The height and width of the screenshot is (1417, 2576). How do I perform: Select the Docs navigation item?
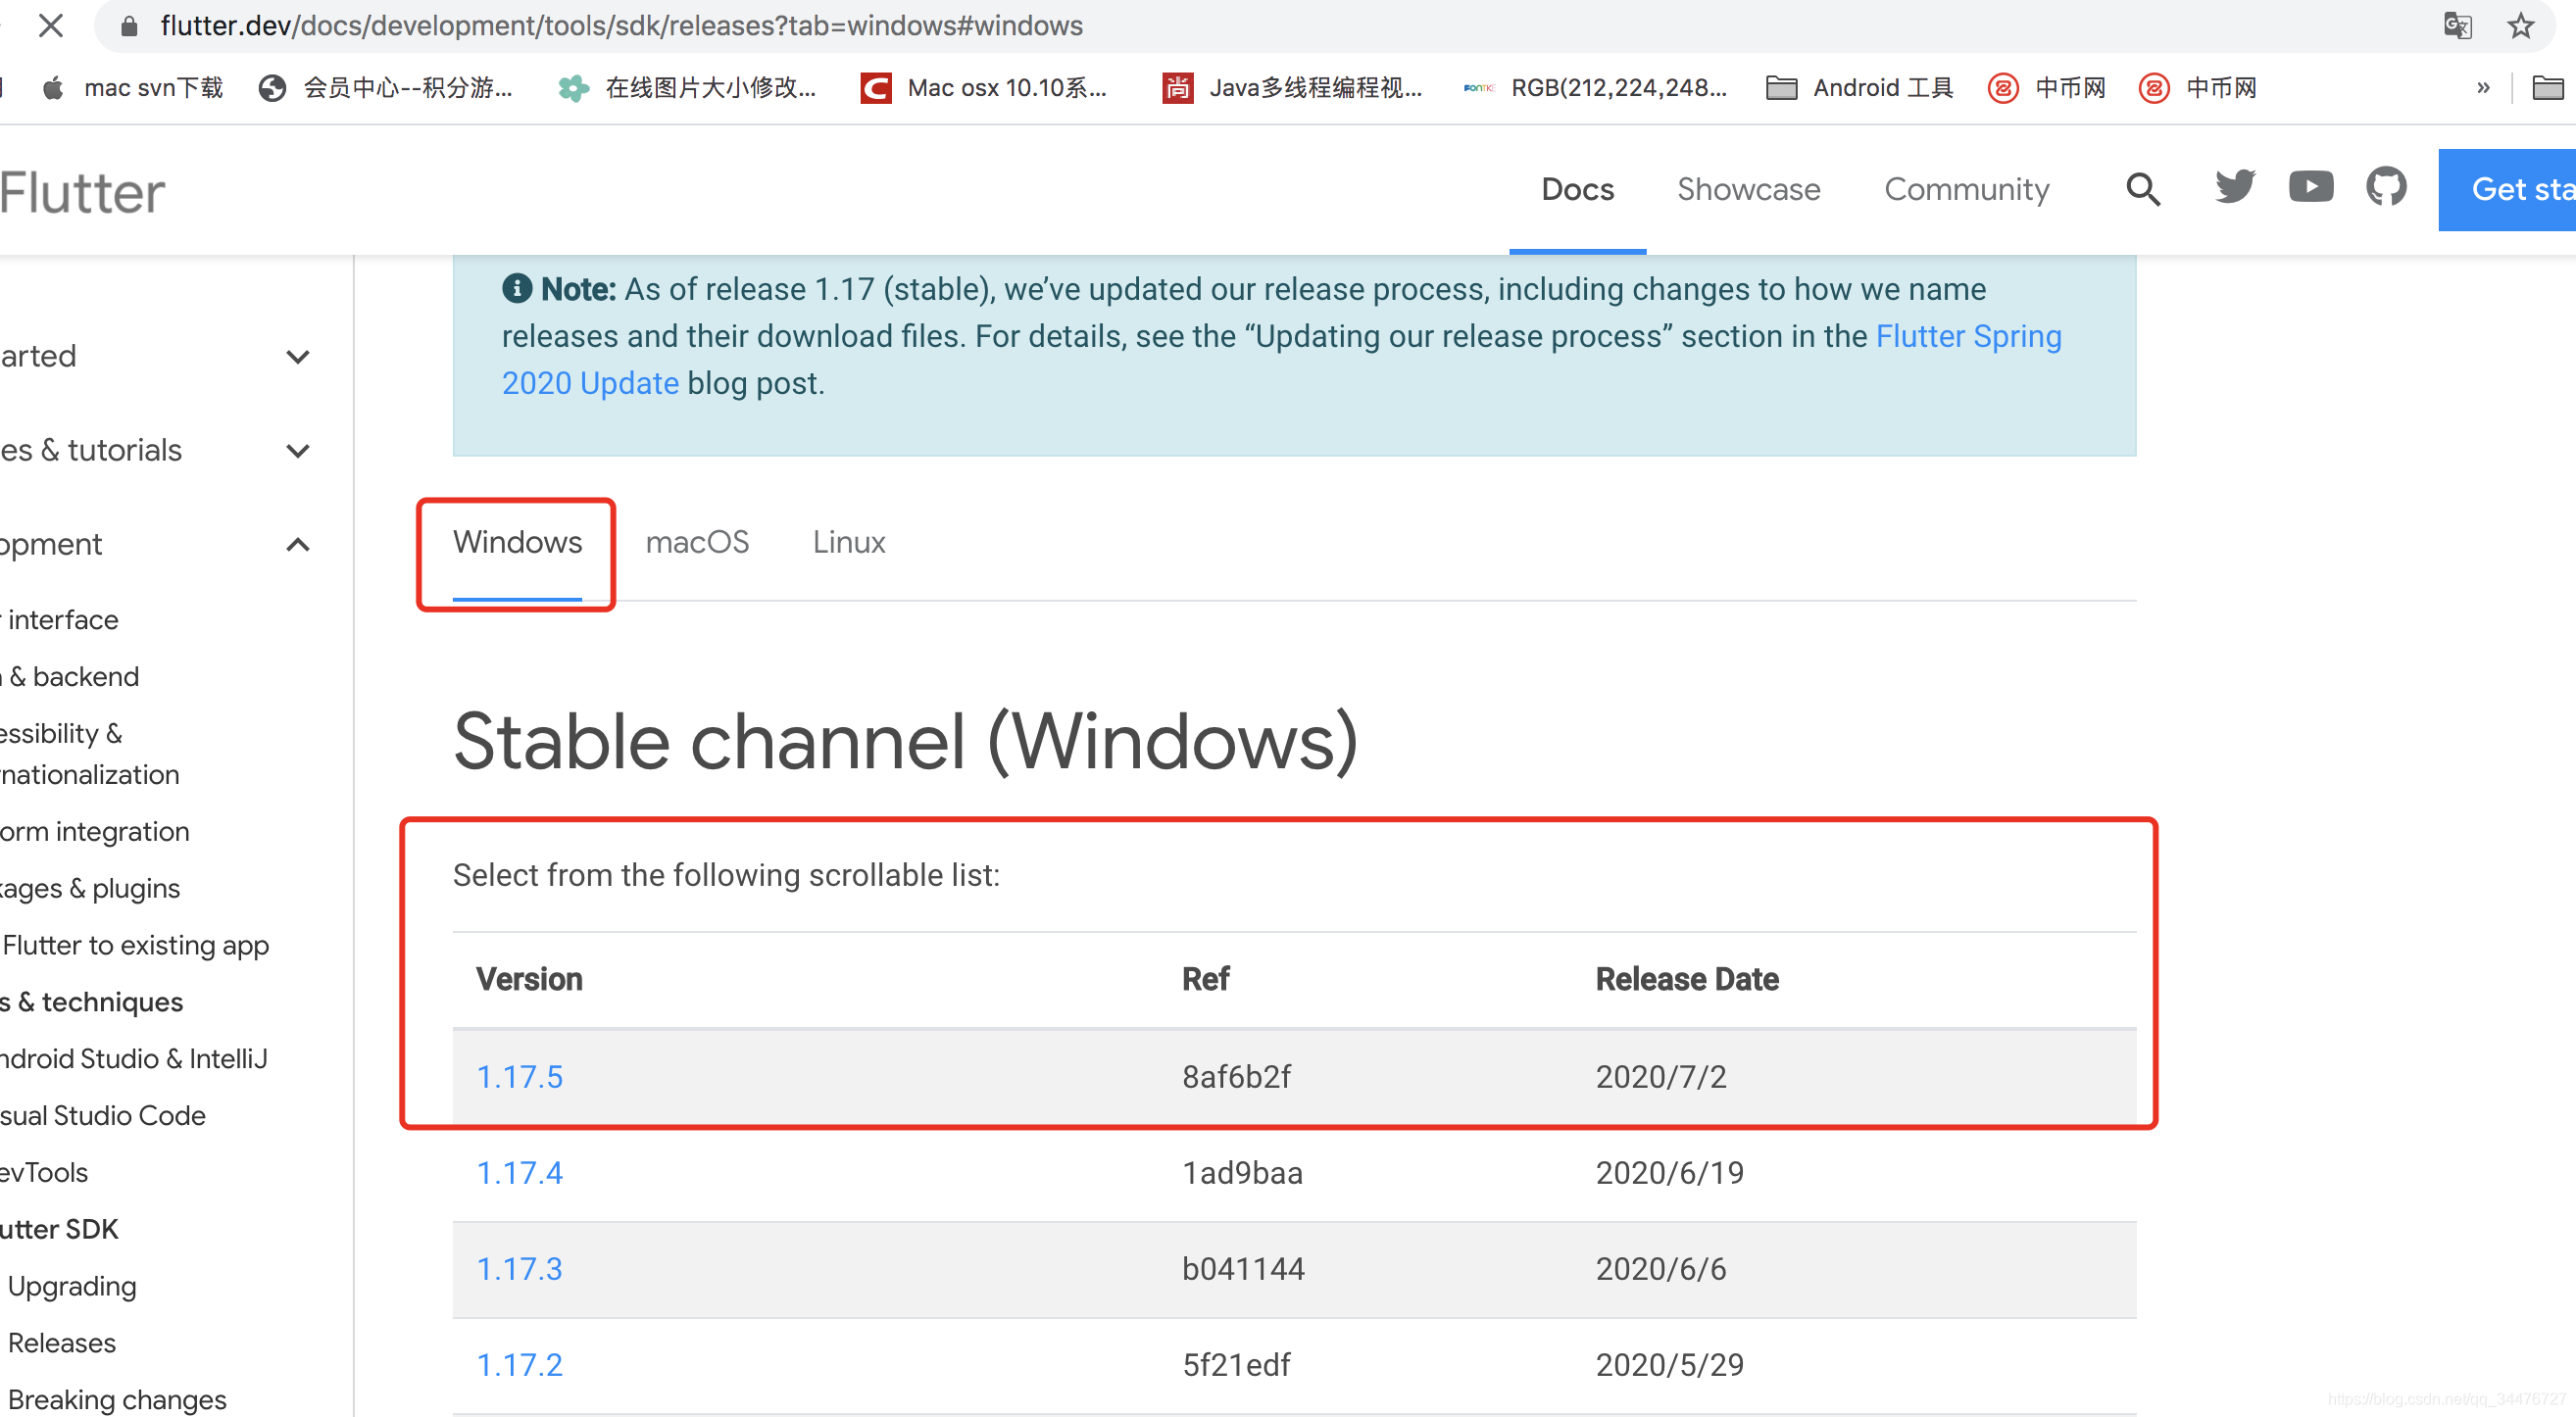1577,189
